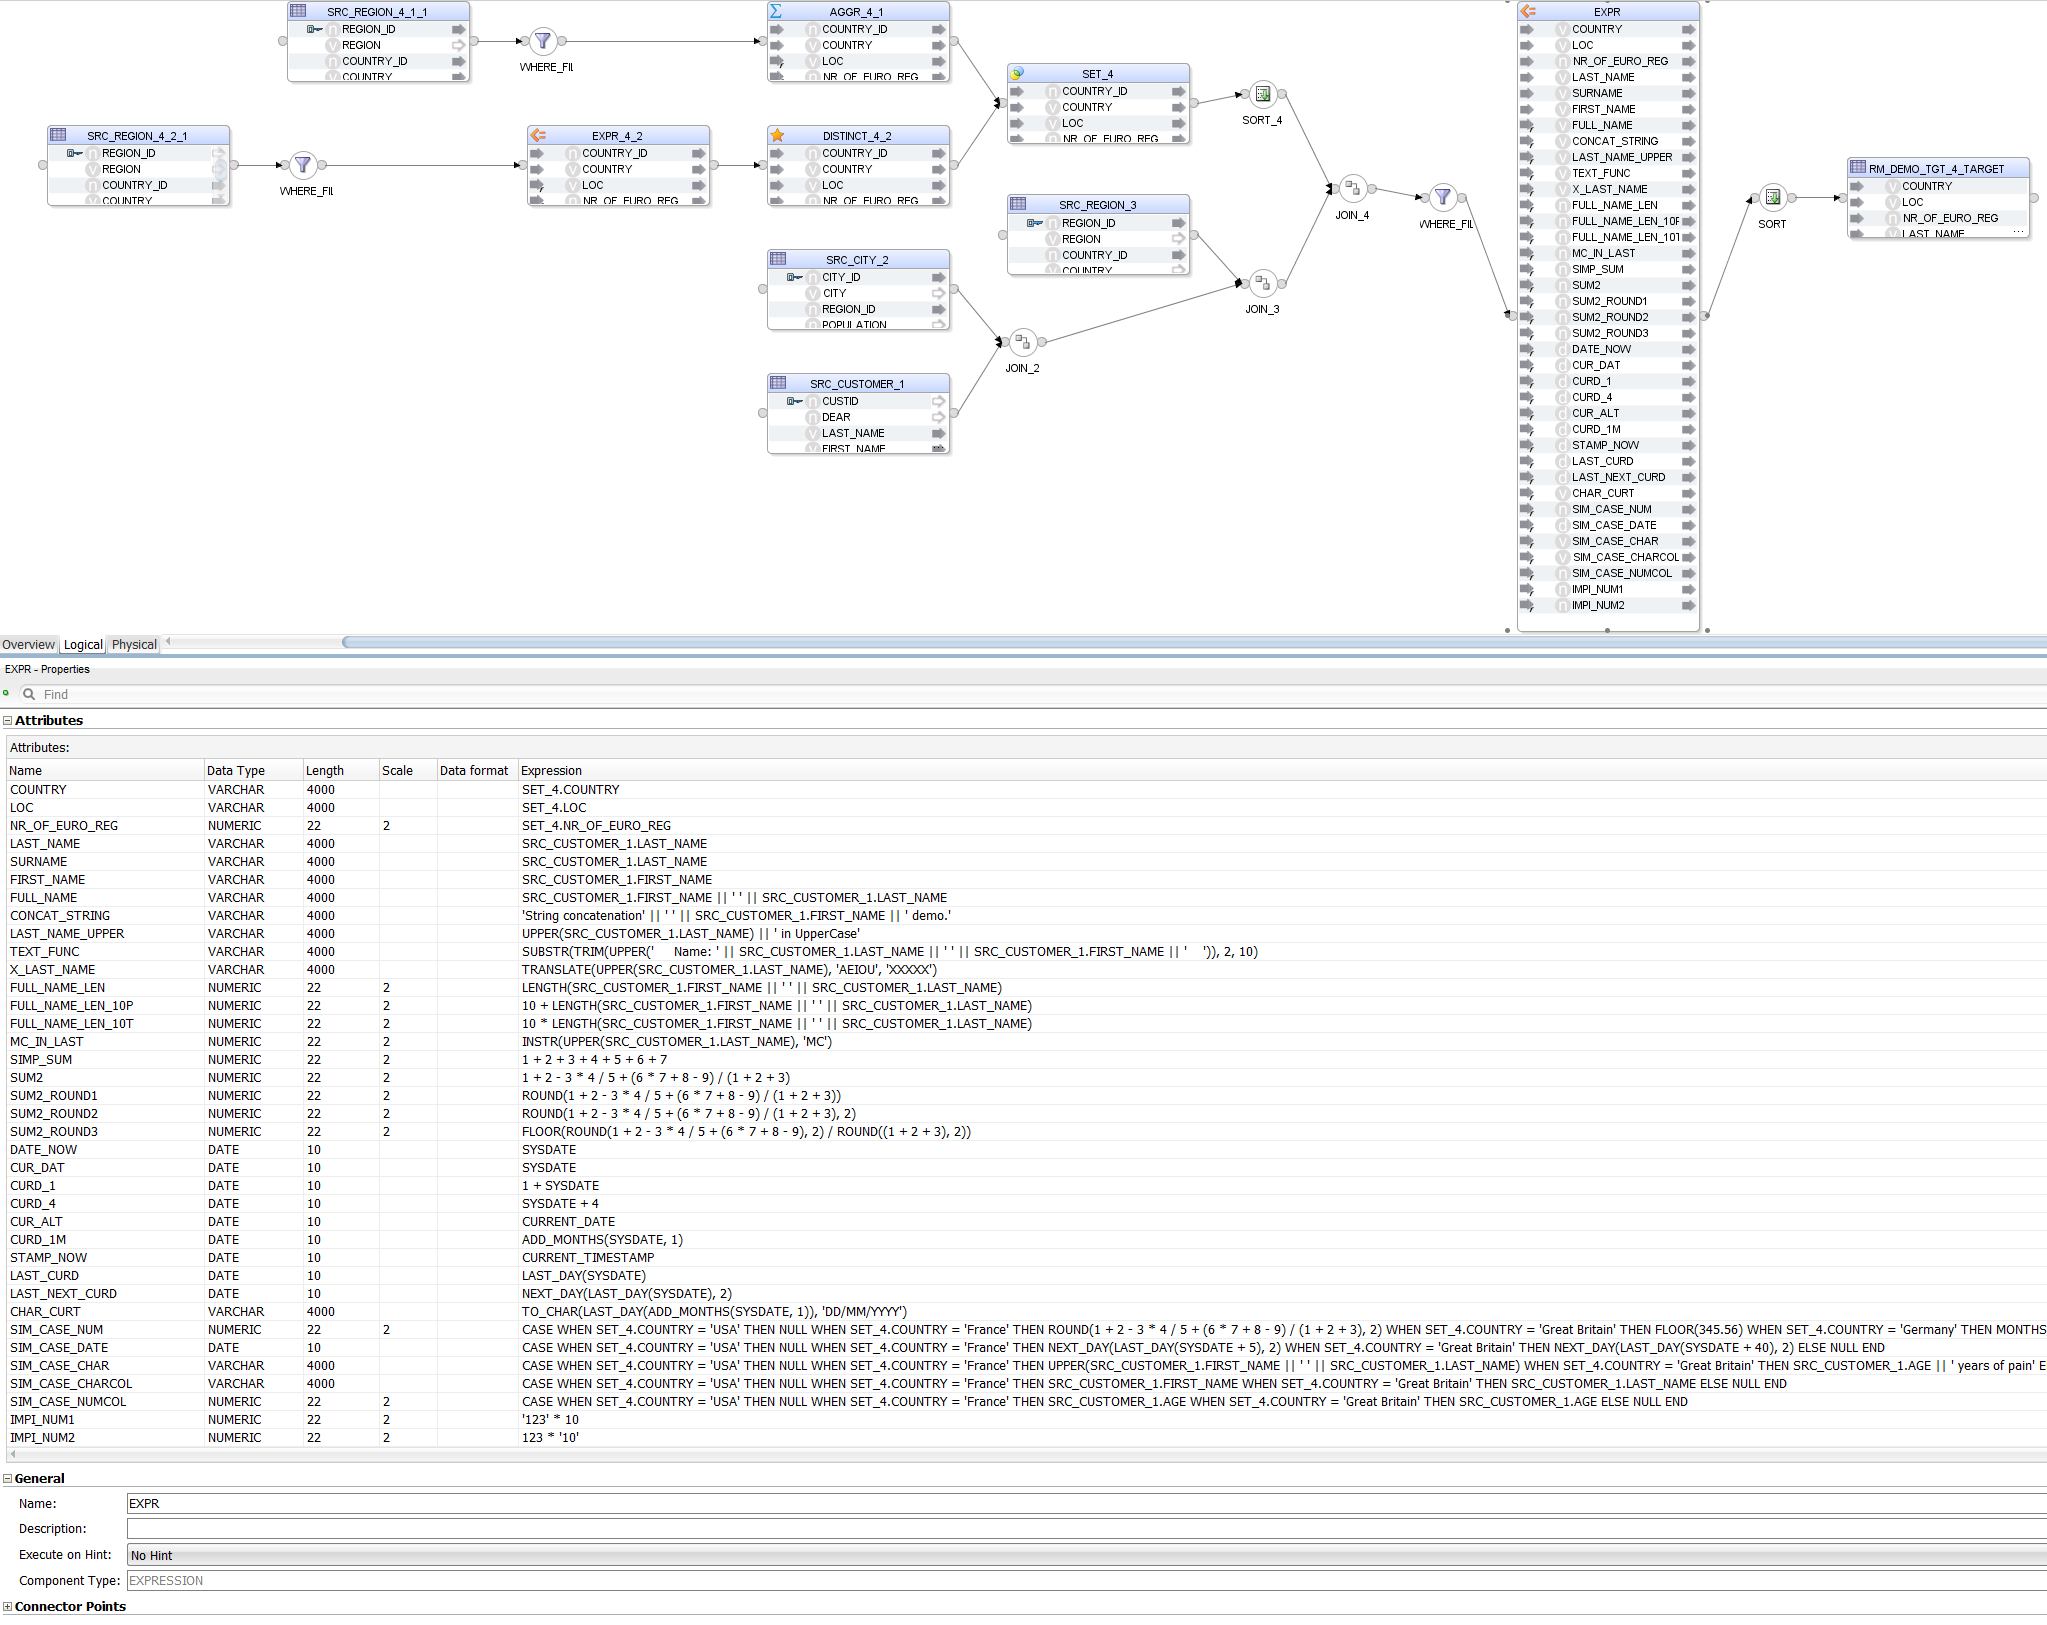Collapse the Attributes section

[x=7, y=720]
